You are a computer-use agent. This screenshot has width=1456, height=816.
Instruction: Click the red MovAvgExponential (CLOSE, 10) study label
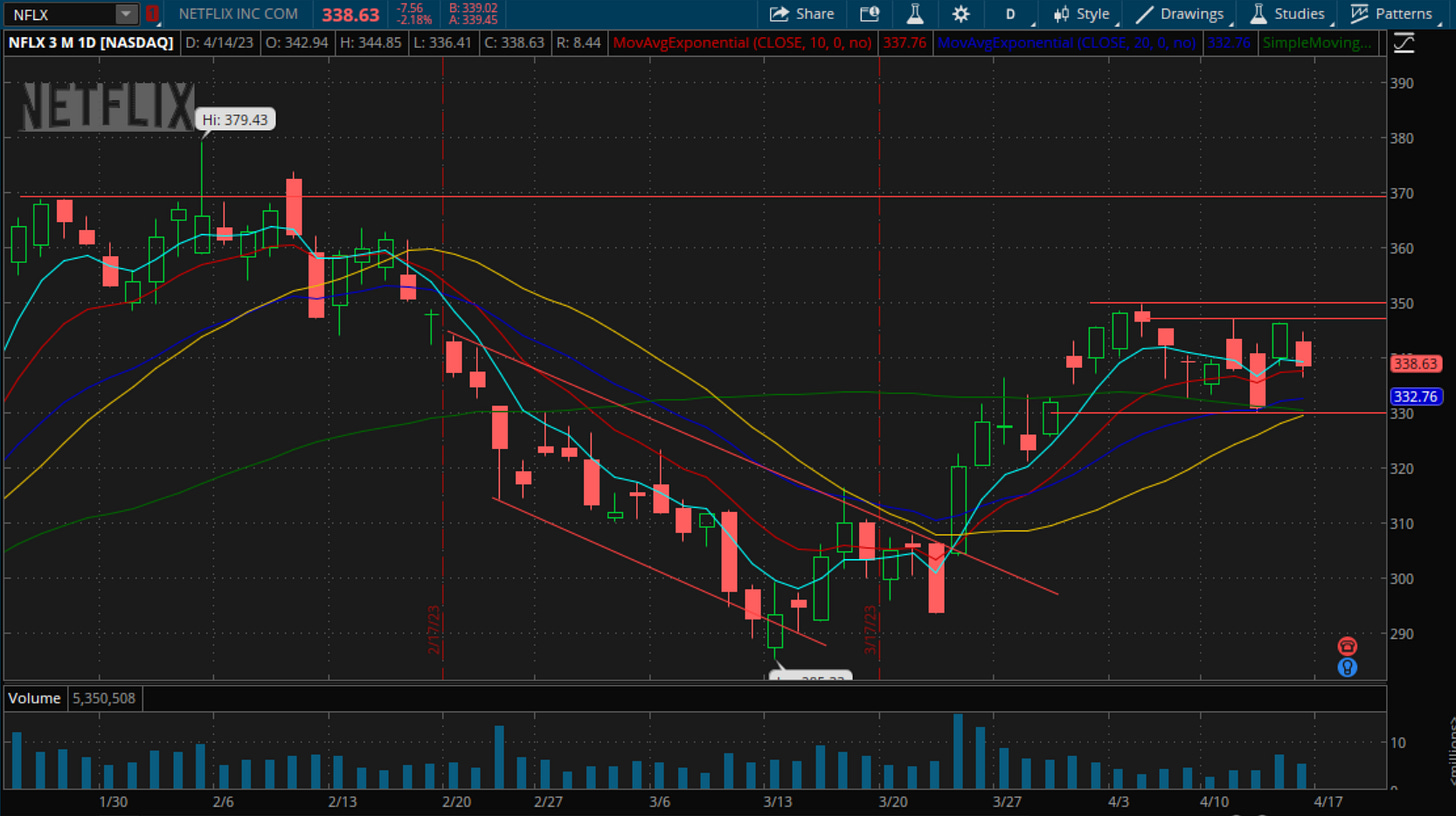click(742, 43)
